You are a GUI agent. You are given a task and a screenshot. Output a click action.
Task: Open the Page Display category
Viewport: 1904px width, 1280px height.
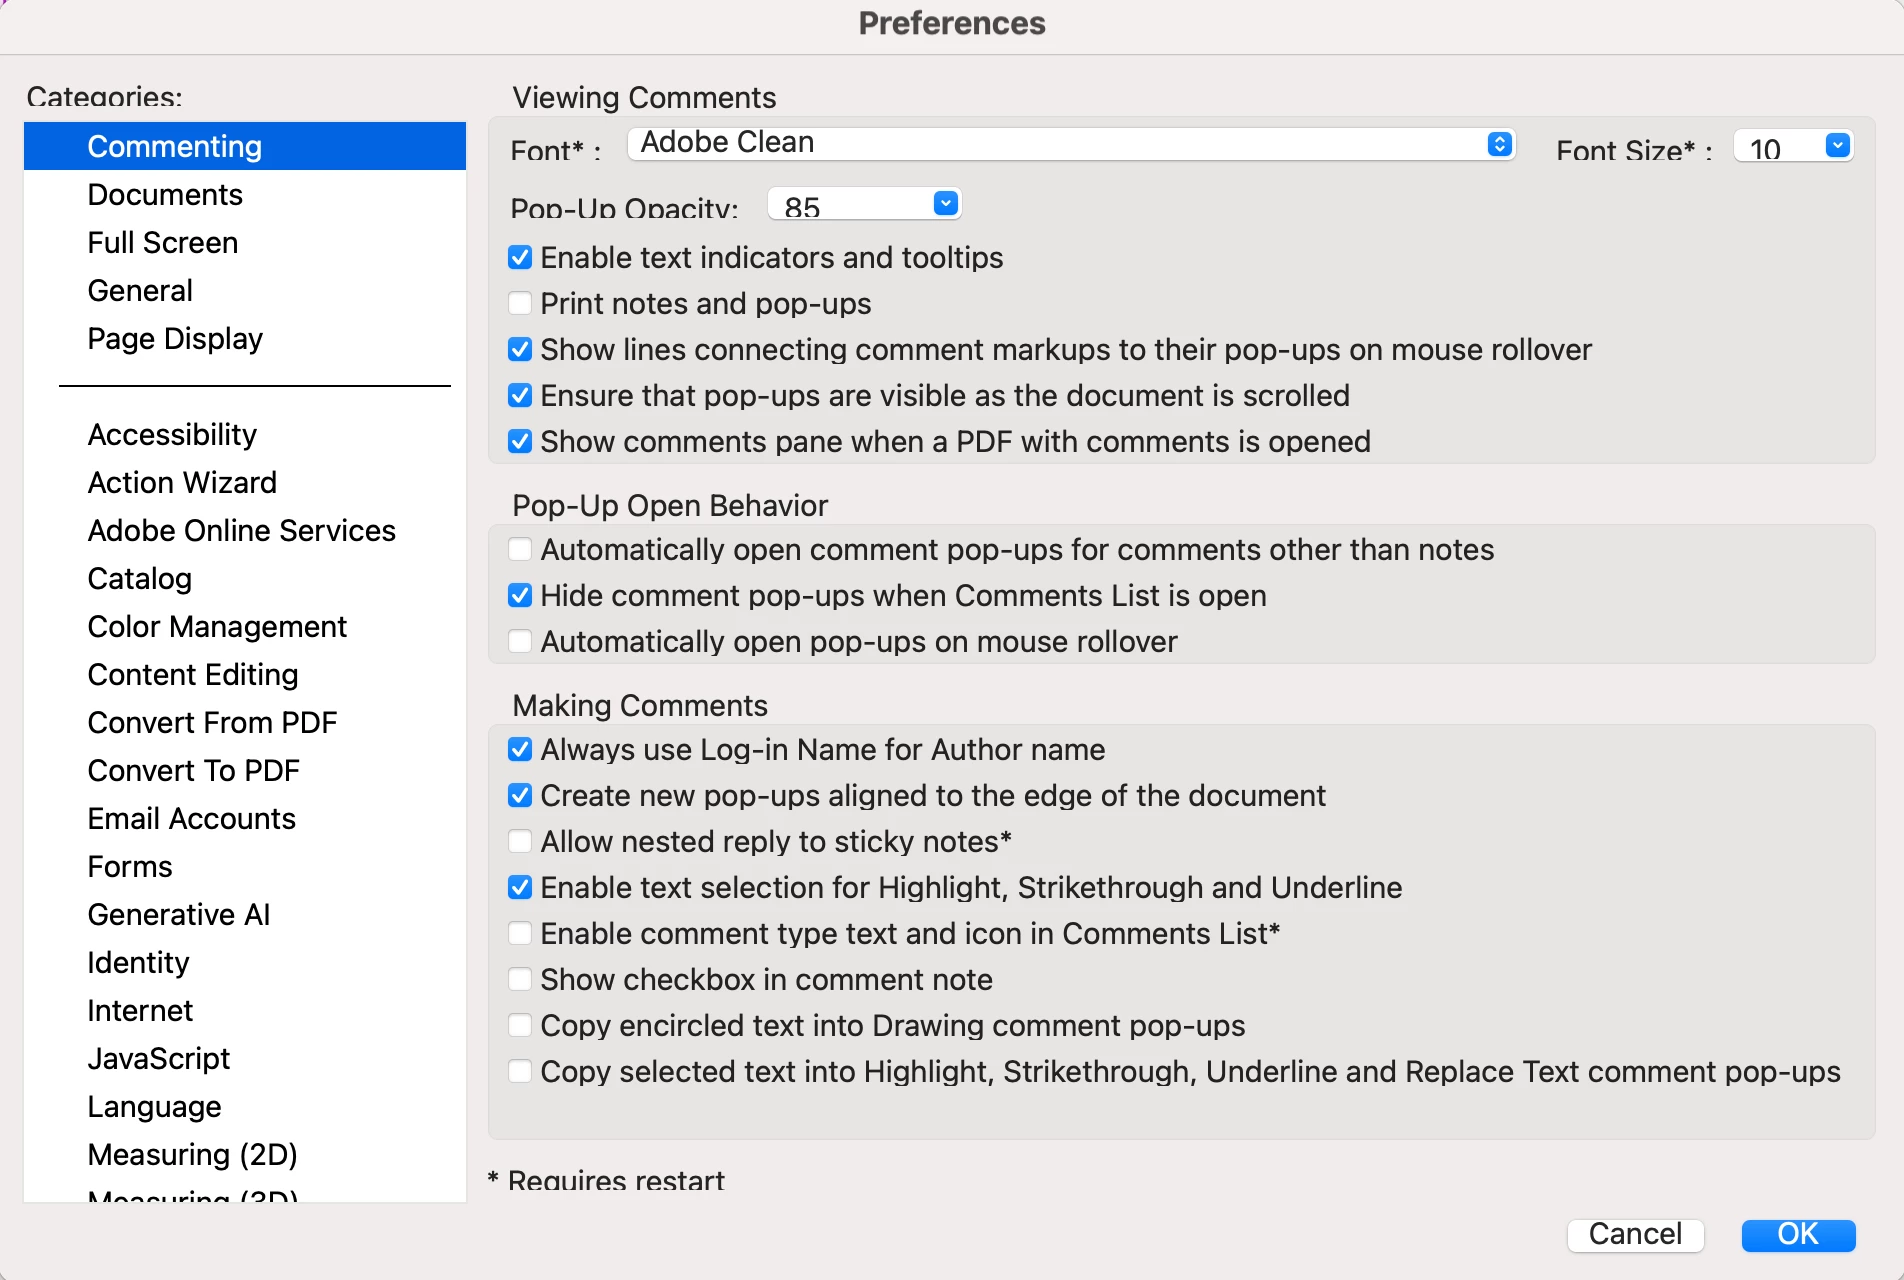[x=175, y=339]
